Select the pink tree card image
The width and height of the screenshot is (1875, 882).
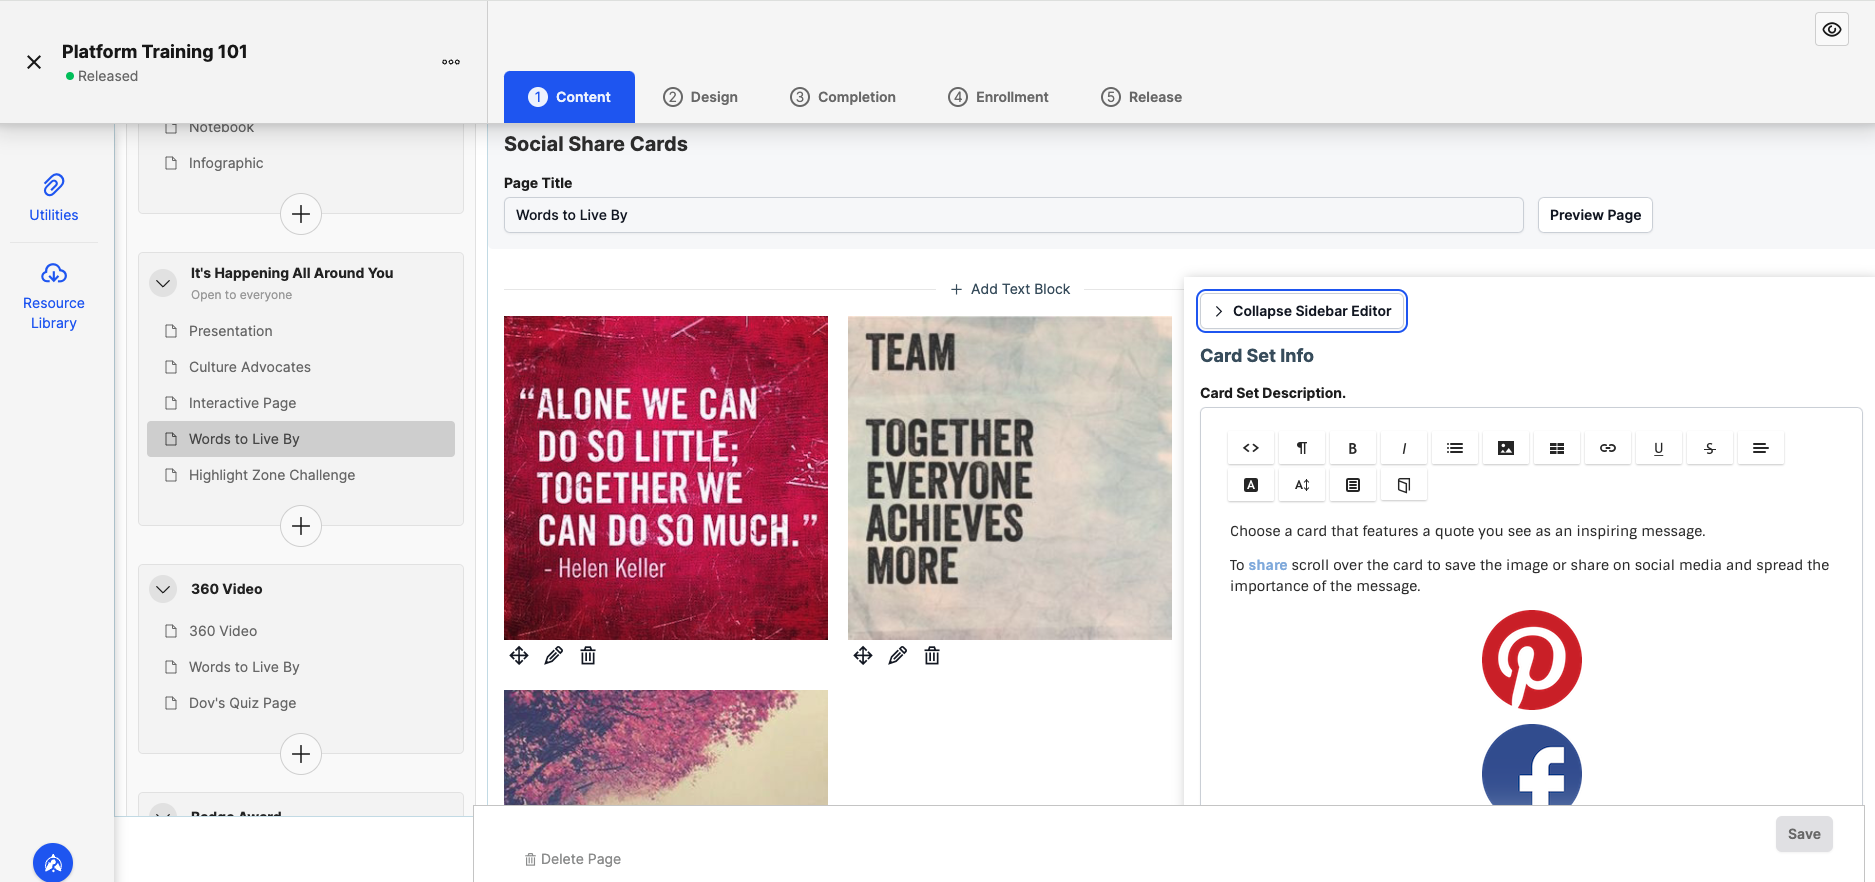pos(666,747)
